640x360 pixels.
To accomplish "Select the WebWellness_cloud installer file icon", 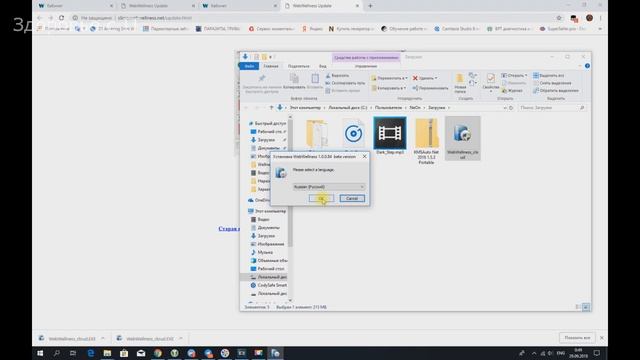I will click(x=462, y=138).
